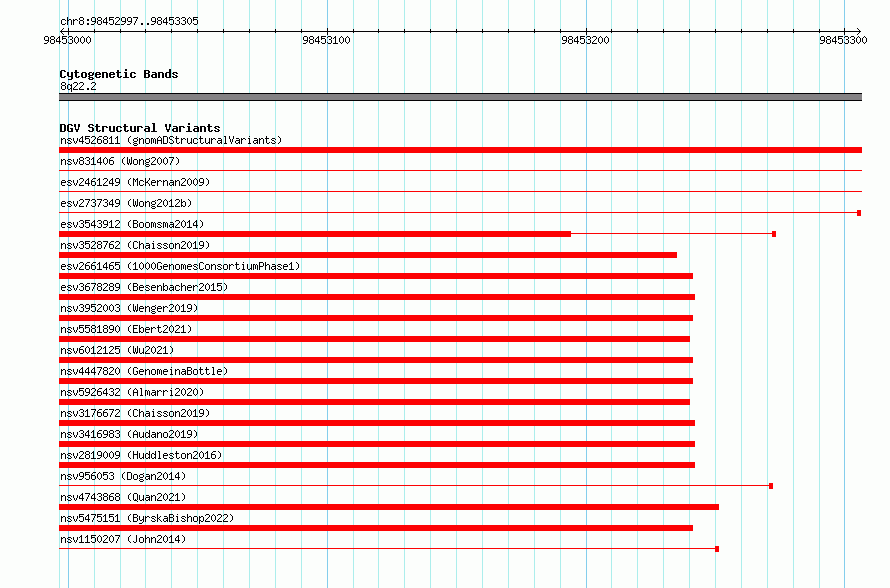Open variant nsv5475151 (ByrskaBishop2022)
Viewport: 890px width, 588px height.
(x=147, y=518)
